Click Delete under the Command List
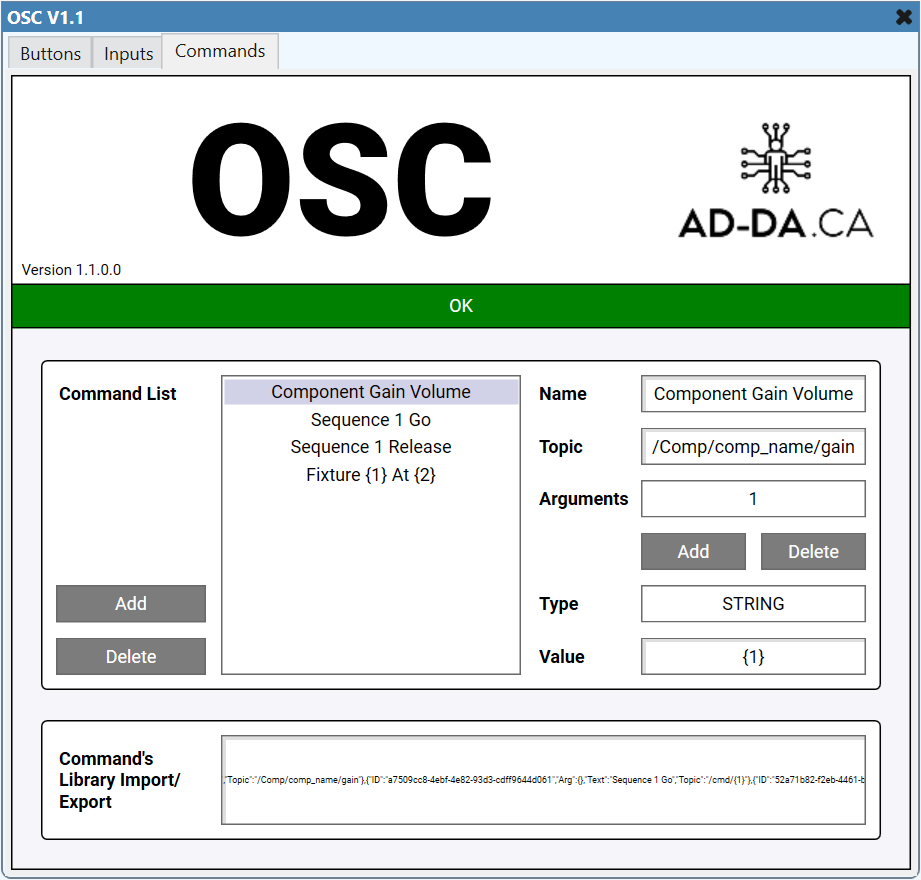 click(130, 656)
